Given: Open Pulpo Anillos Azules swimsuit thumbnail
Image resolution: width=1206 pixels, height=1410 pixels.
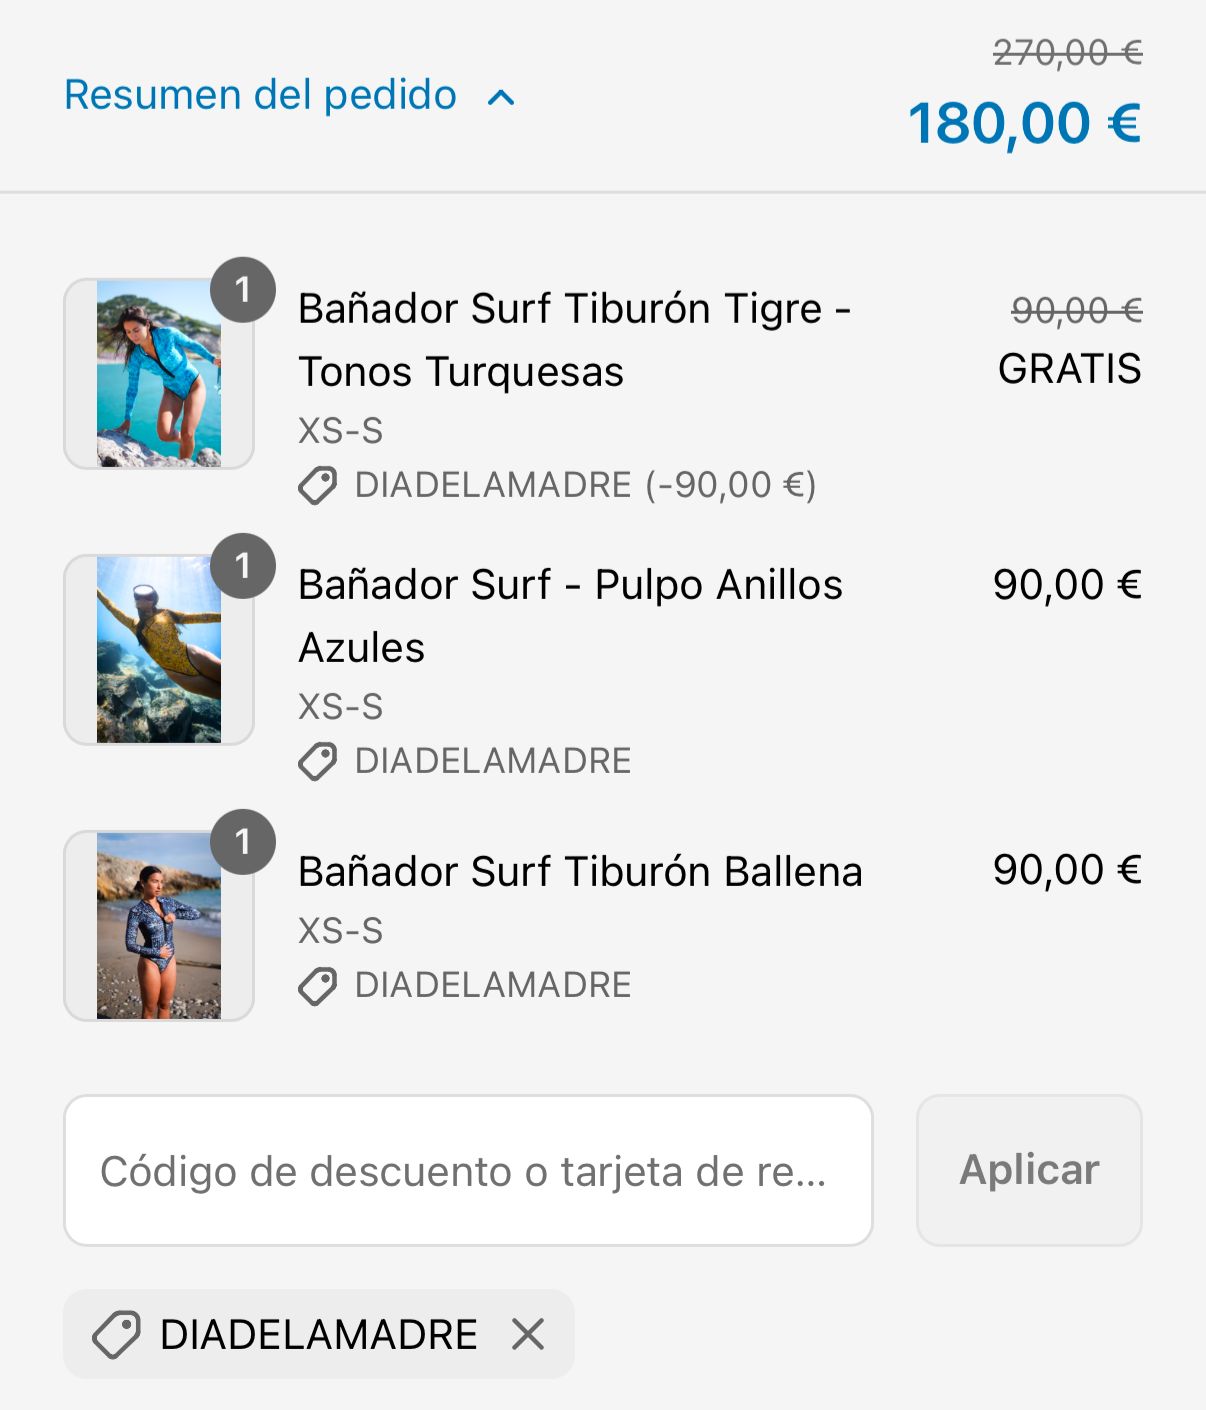Looking at the screenshot, I should (158, 650).
